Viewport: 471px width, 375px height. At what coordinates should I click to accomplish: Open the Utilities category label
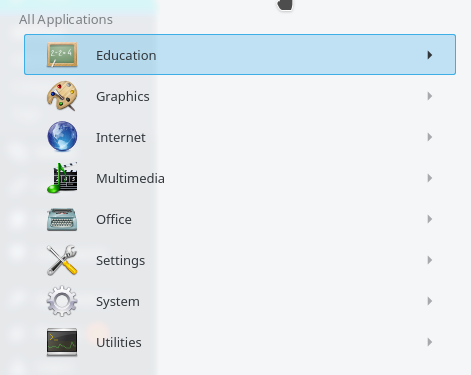click(x=119, y=342)
